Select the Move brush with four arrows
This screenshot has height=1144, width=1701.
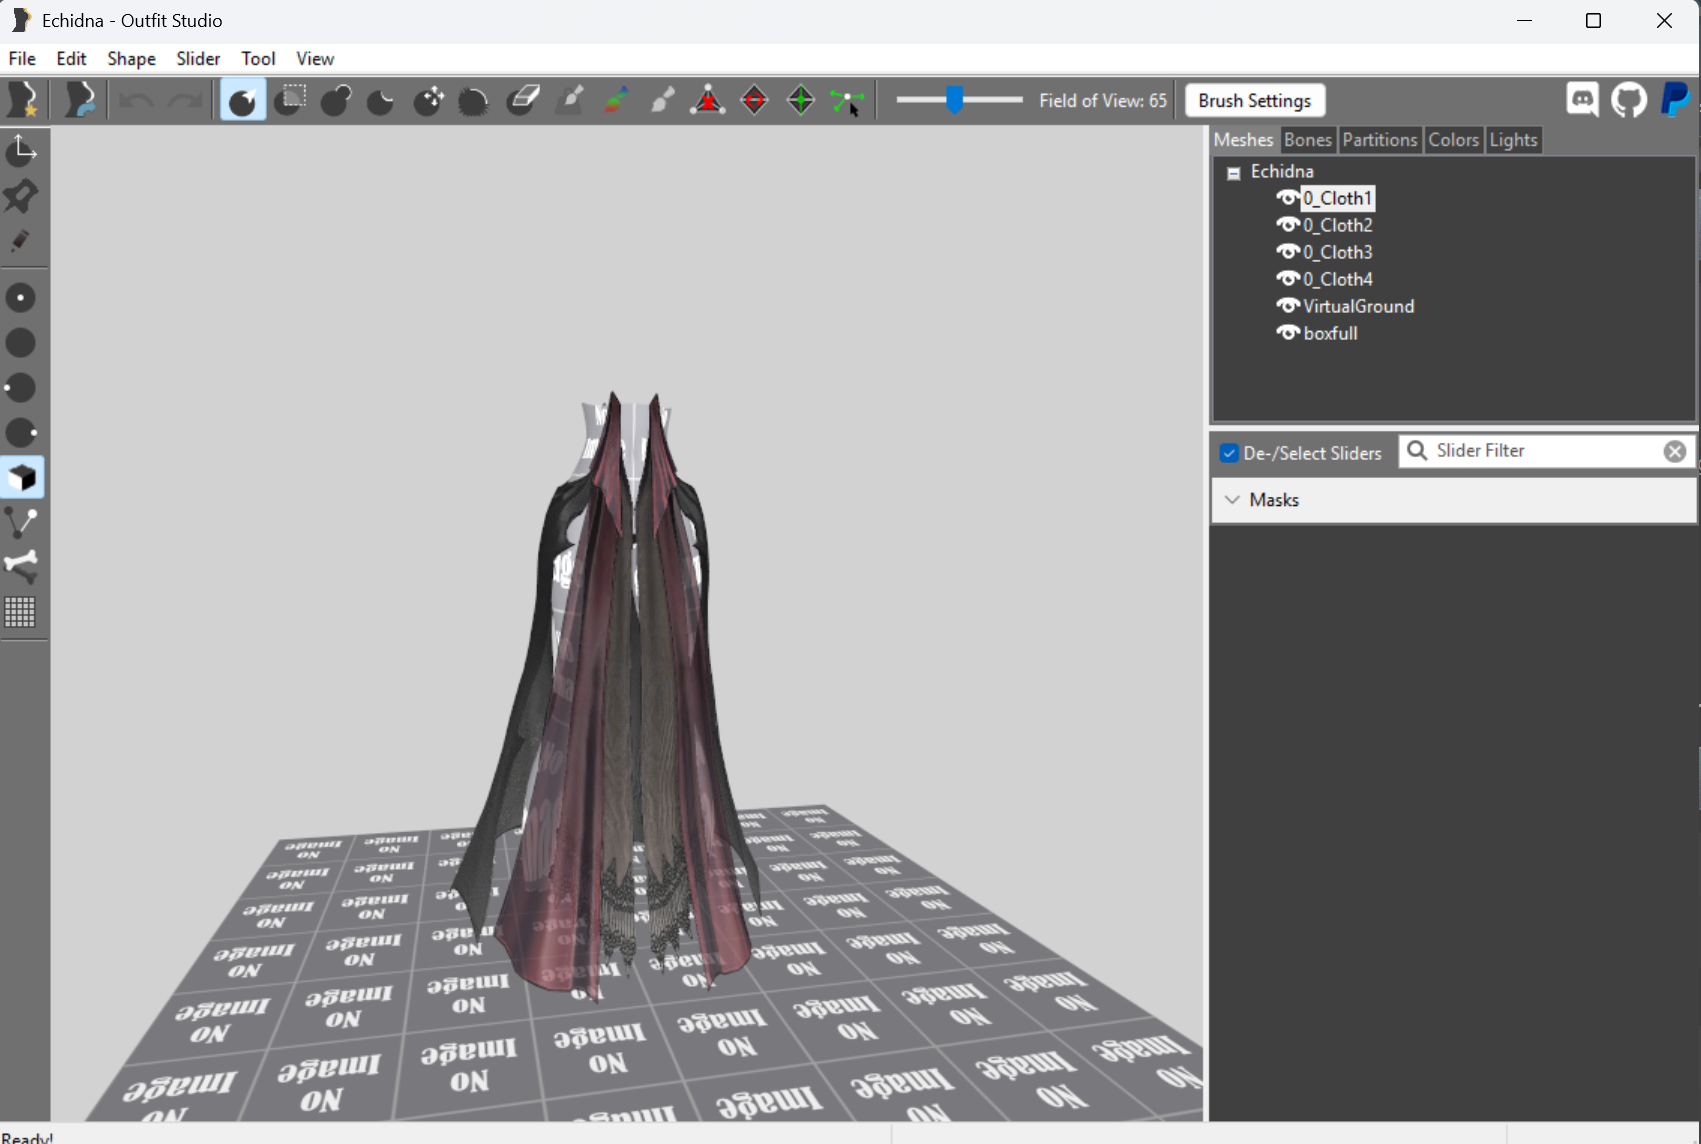click(429, 100)
